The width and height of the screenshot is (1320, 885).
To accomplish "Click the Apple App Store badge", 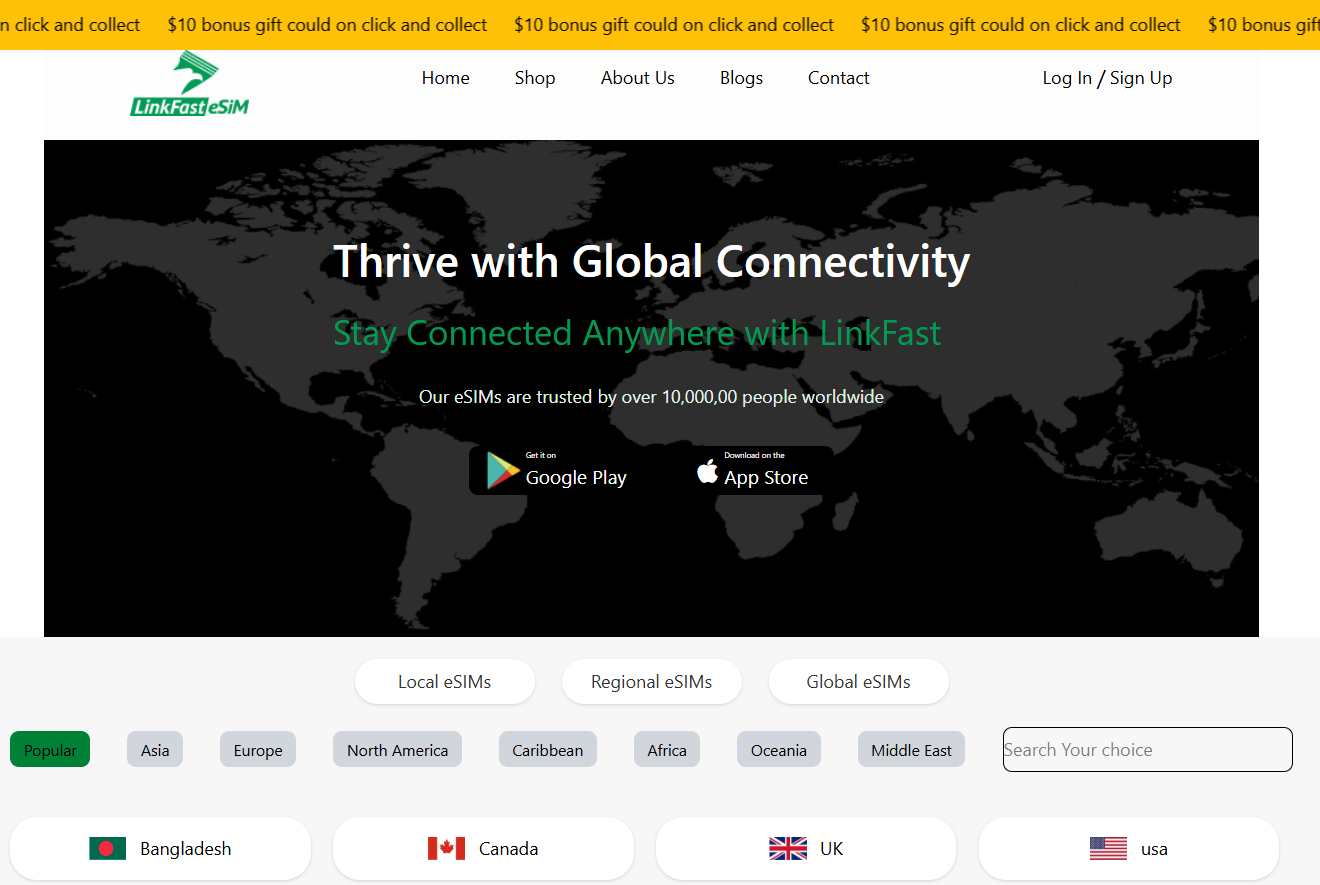I will (753, 470).
